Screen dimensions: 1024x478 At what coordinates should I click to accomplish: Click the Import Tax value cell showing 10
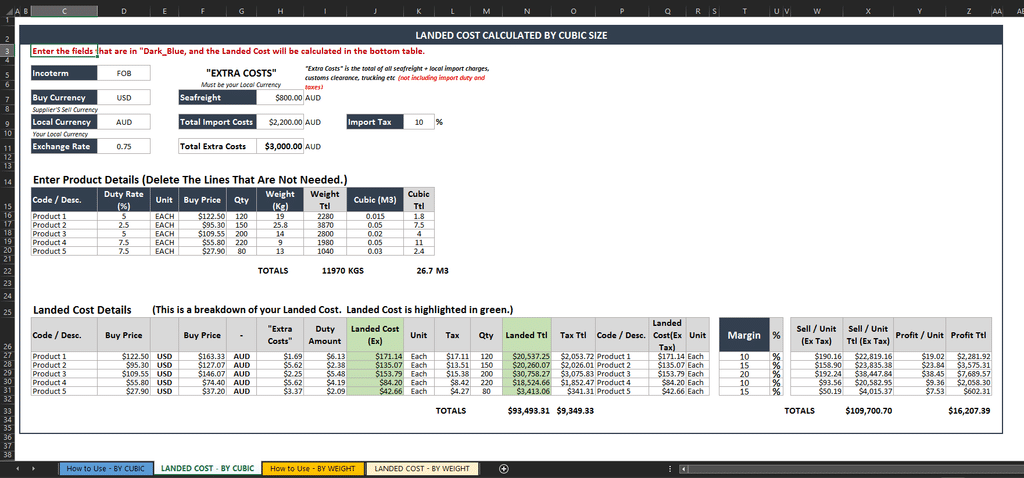click(419, 122)
